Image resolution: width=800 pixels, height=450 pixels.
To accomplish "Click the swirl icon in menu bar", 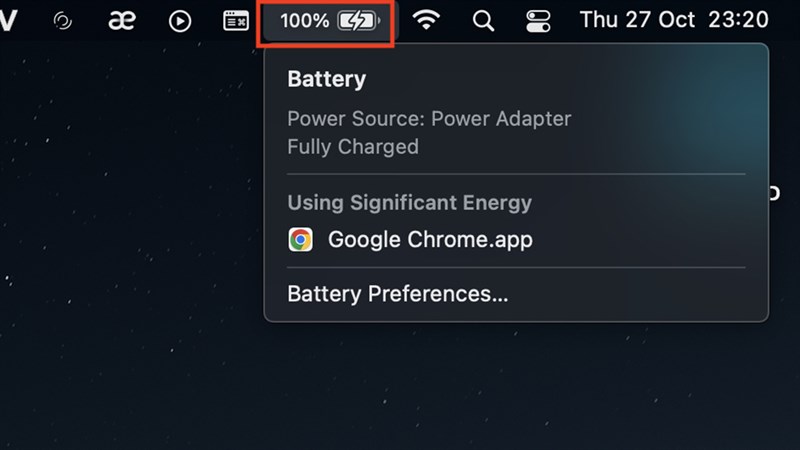I will coord(62,21).
